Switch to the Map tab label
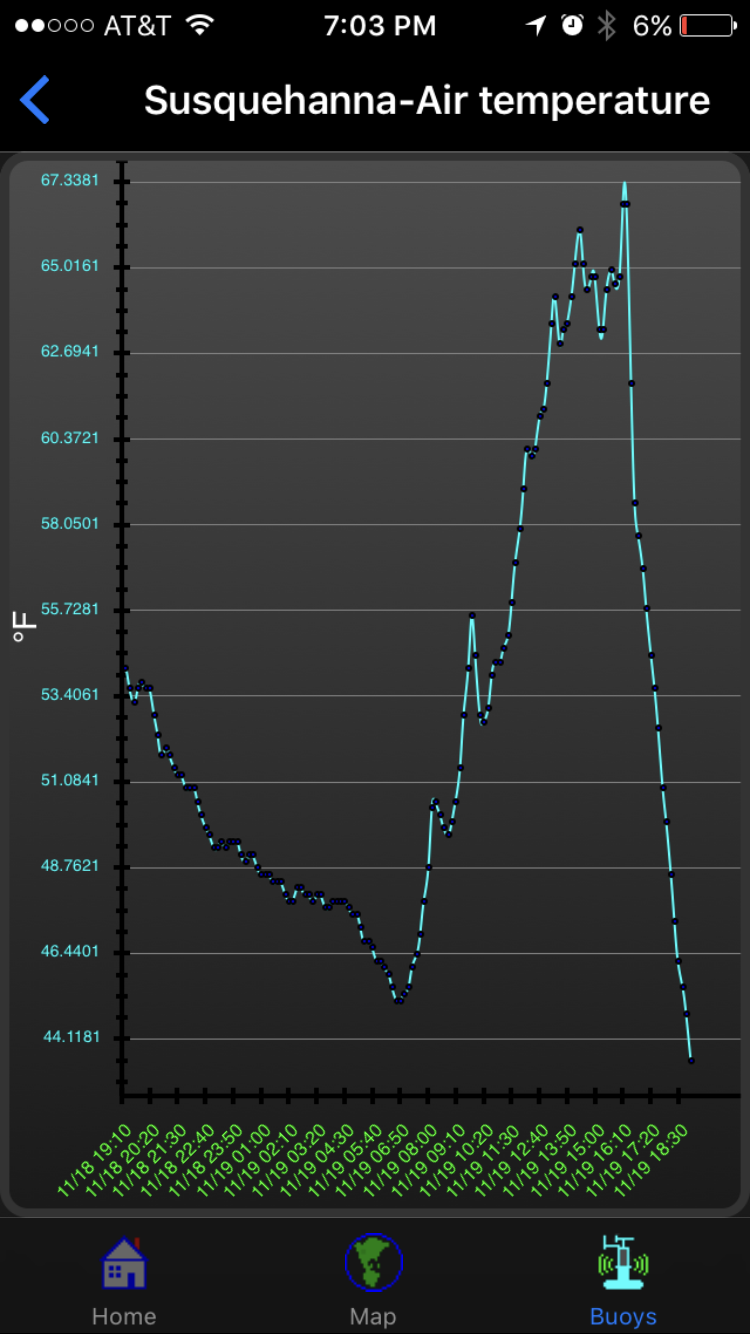The height and width of the screenshot is (1334, 750). pos(373,1316)
